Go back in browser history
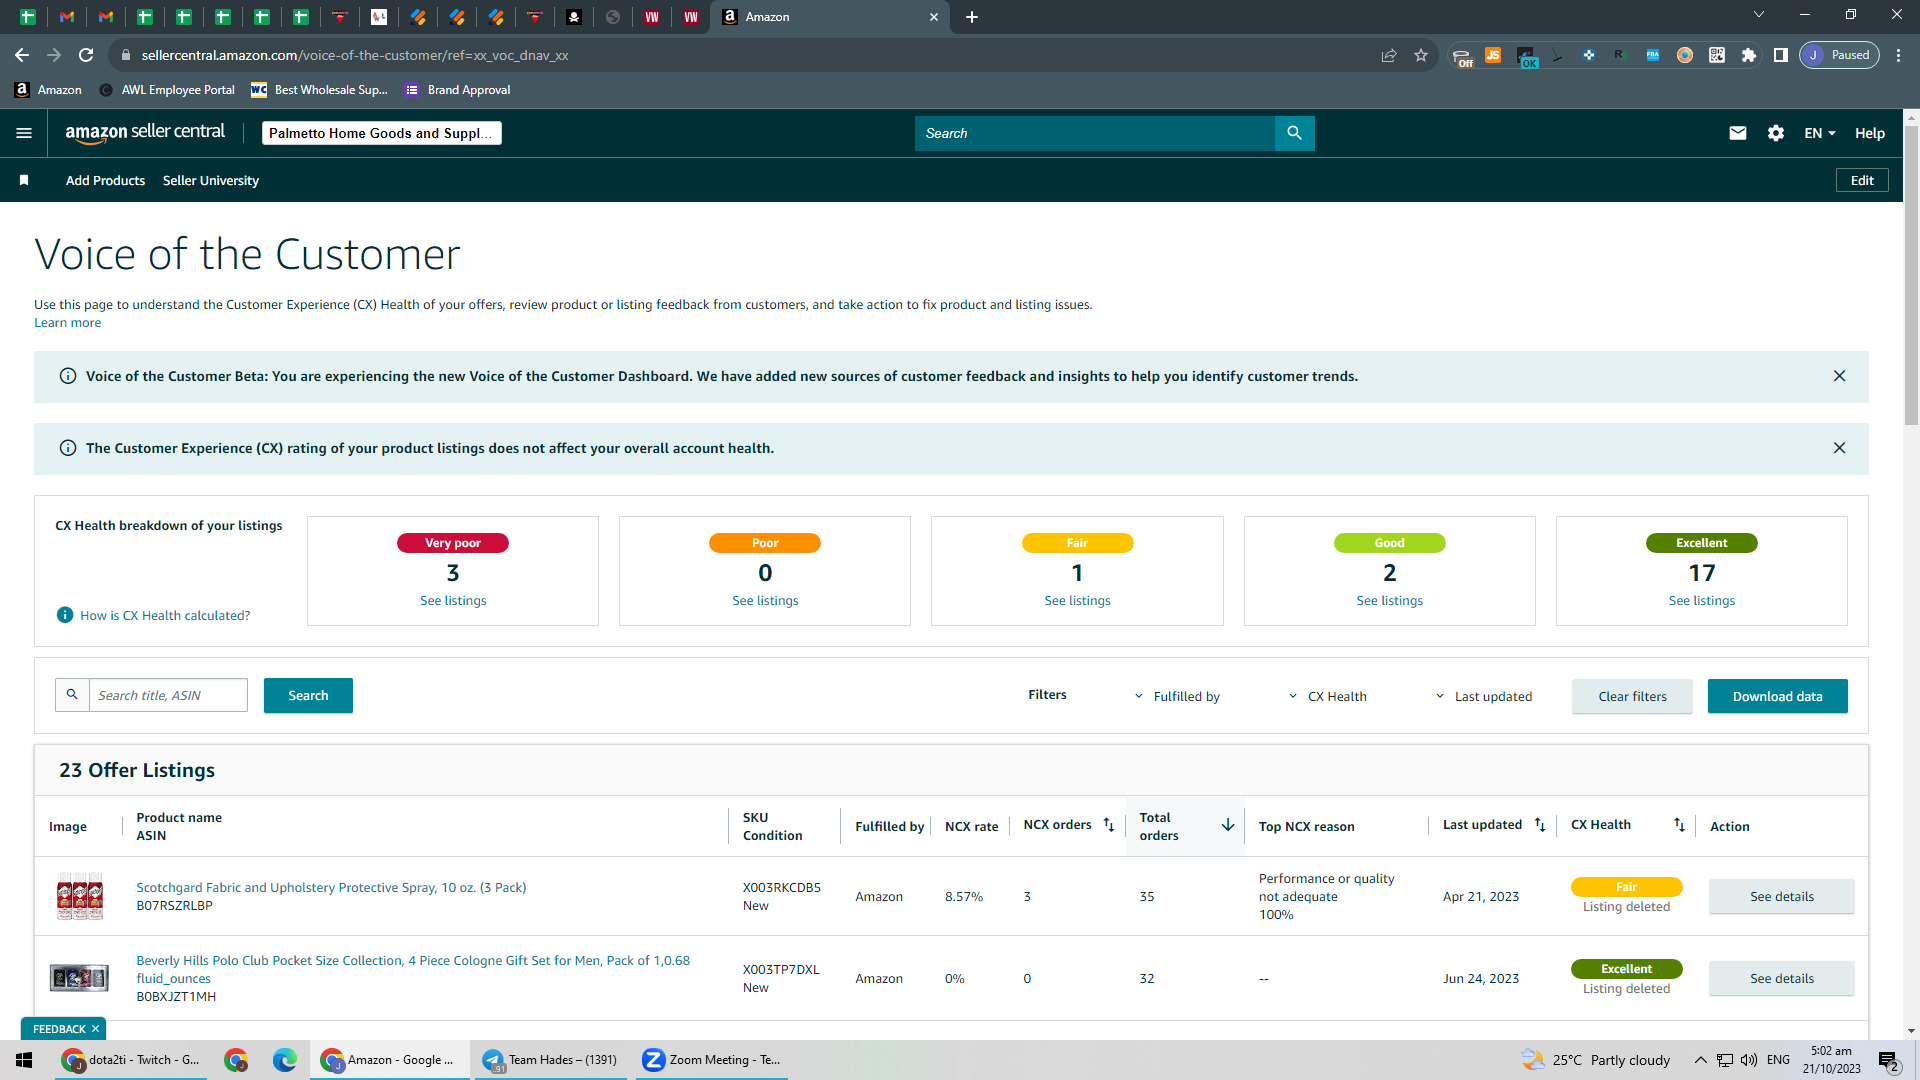 coord(22,55)
